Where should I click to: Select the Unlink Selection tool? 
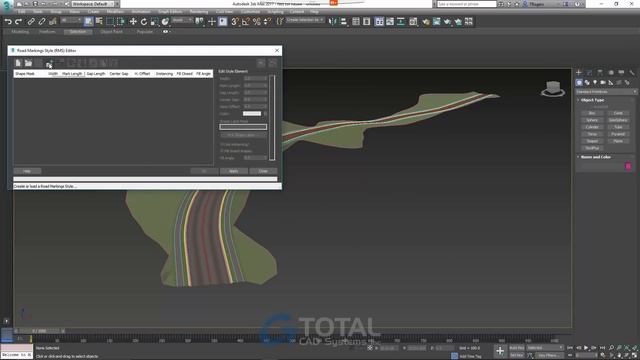click(42, 22)
